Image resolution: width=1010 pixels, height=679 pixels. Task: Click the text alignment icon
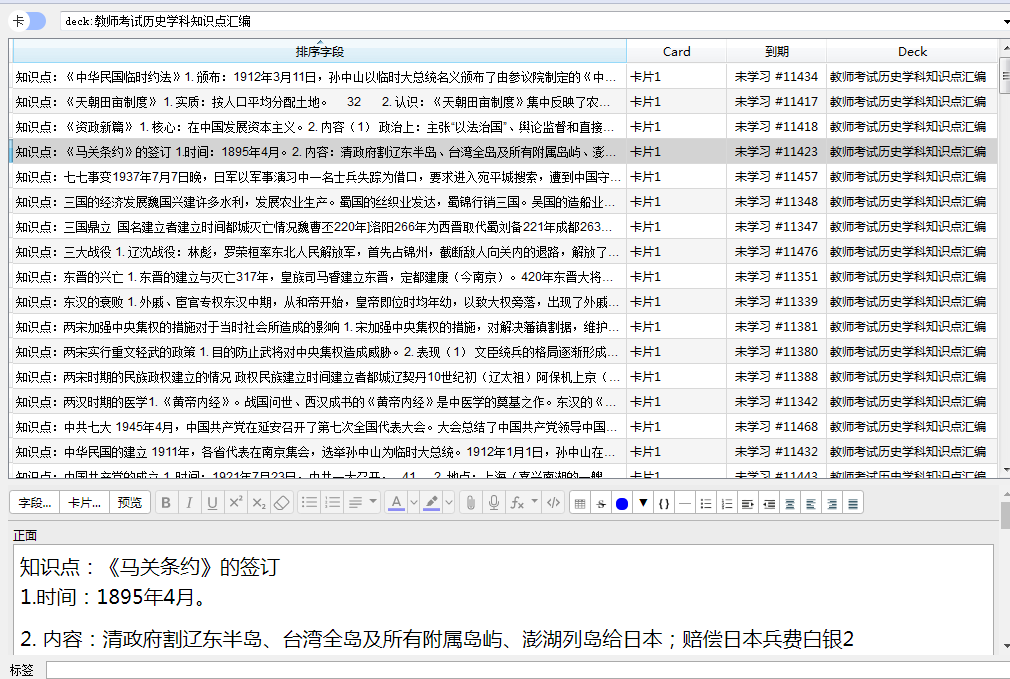(x=355, y=503)
